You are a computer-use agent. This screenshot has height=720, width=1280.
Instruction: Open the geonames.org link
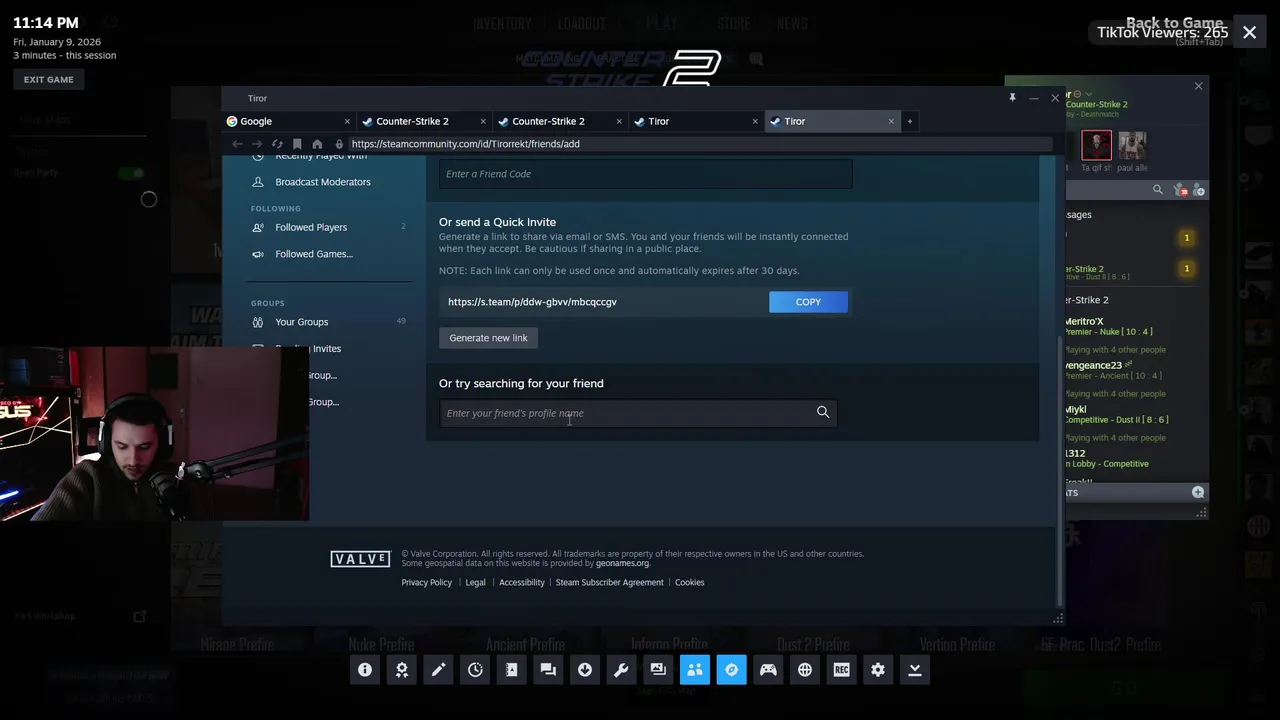(622, 563)
